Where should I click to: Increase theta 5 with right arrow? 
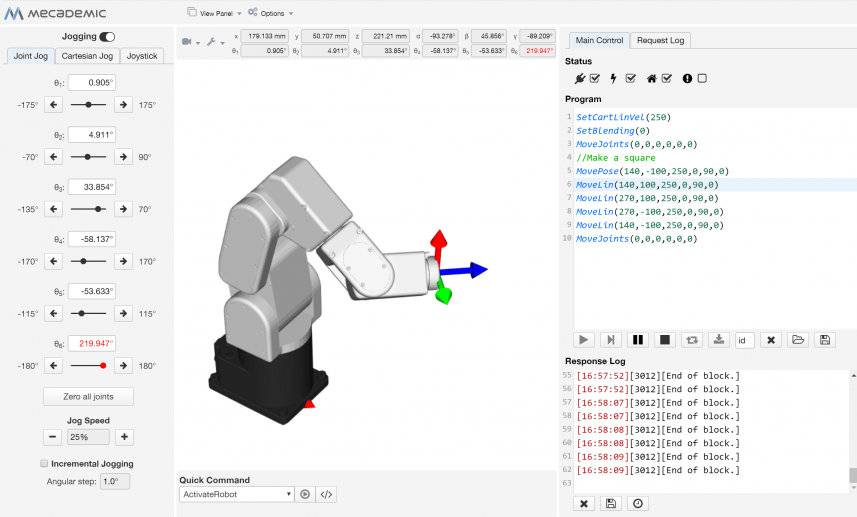[124, 313]
